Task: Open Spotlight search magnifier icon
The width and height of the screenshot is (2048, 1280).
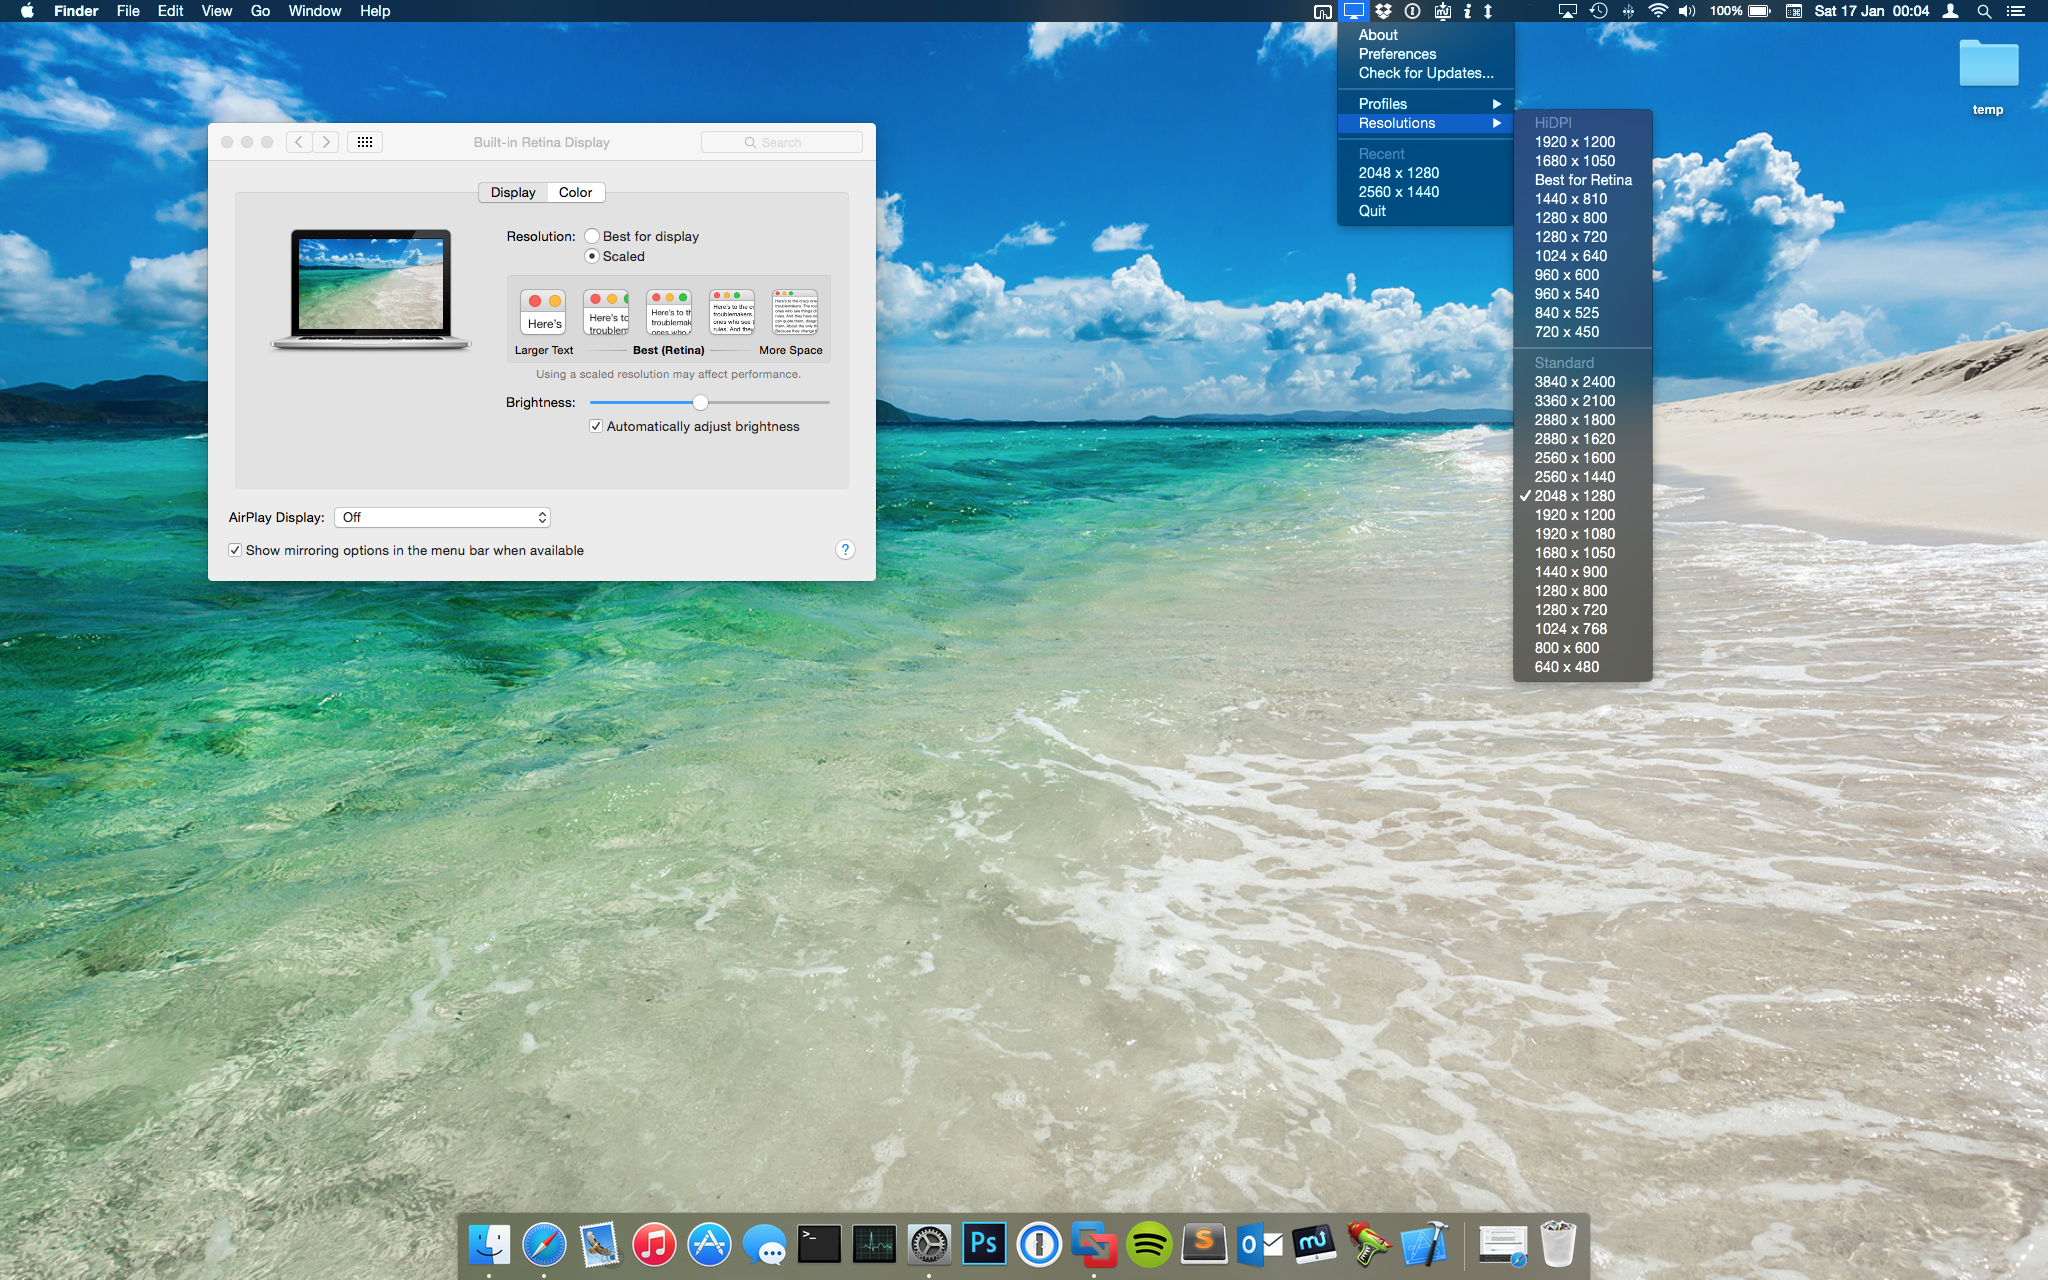Action: (x=1984, y=11)
